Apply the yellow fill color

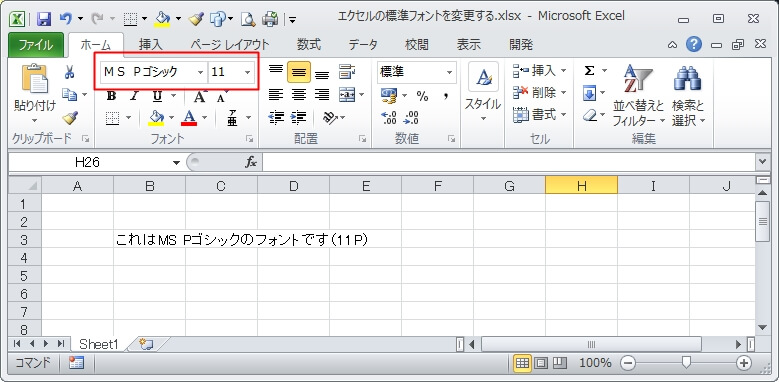pos(156,118)
